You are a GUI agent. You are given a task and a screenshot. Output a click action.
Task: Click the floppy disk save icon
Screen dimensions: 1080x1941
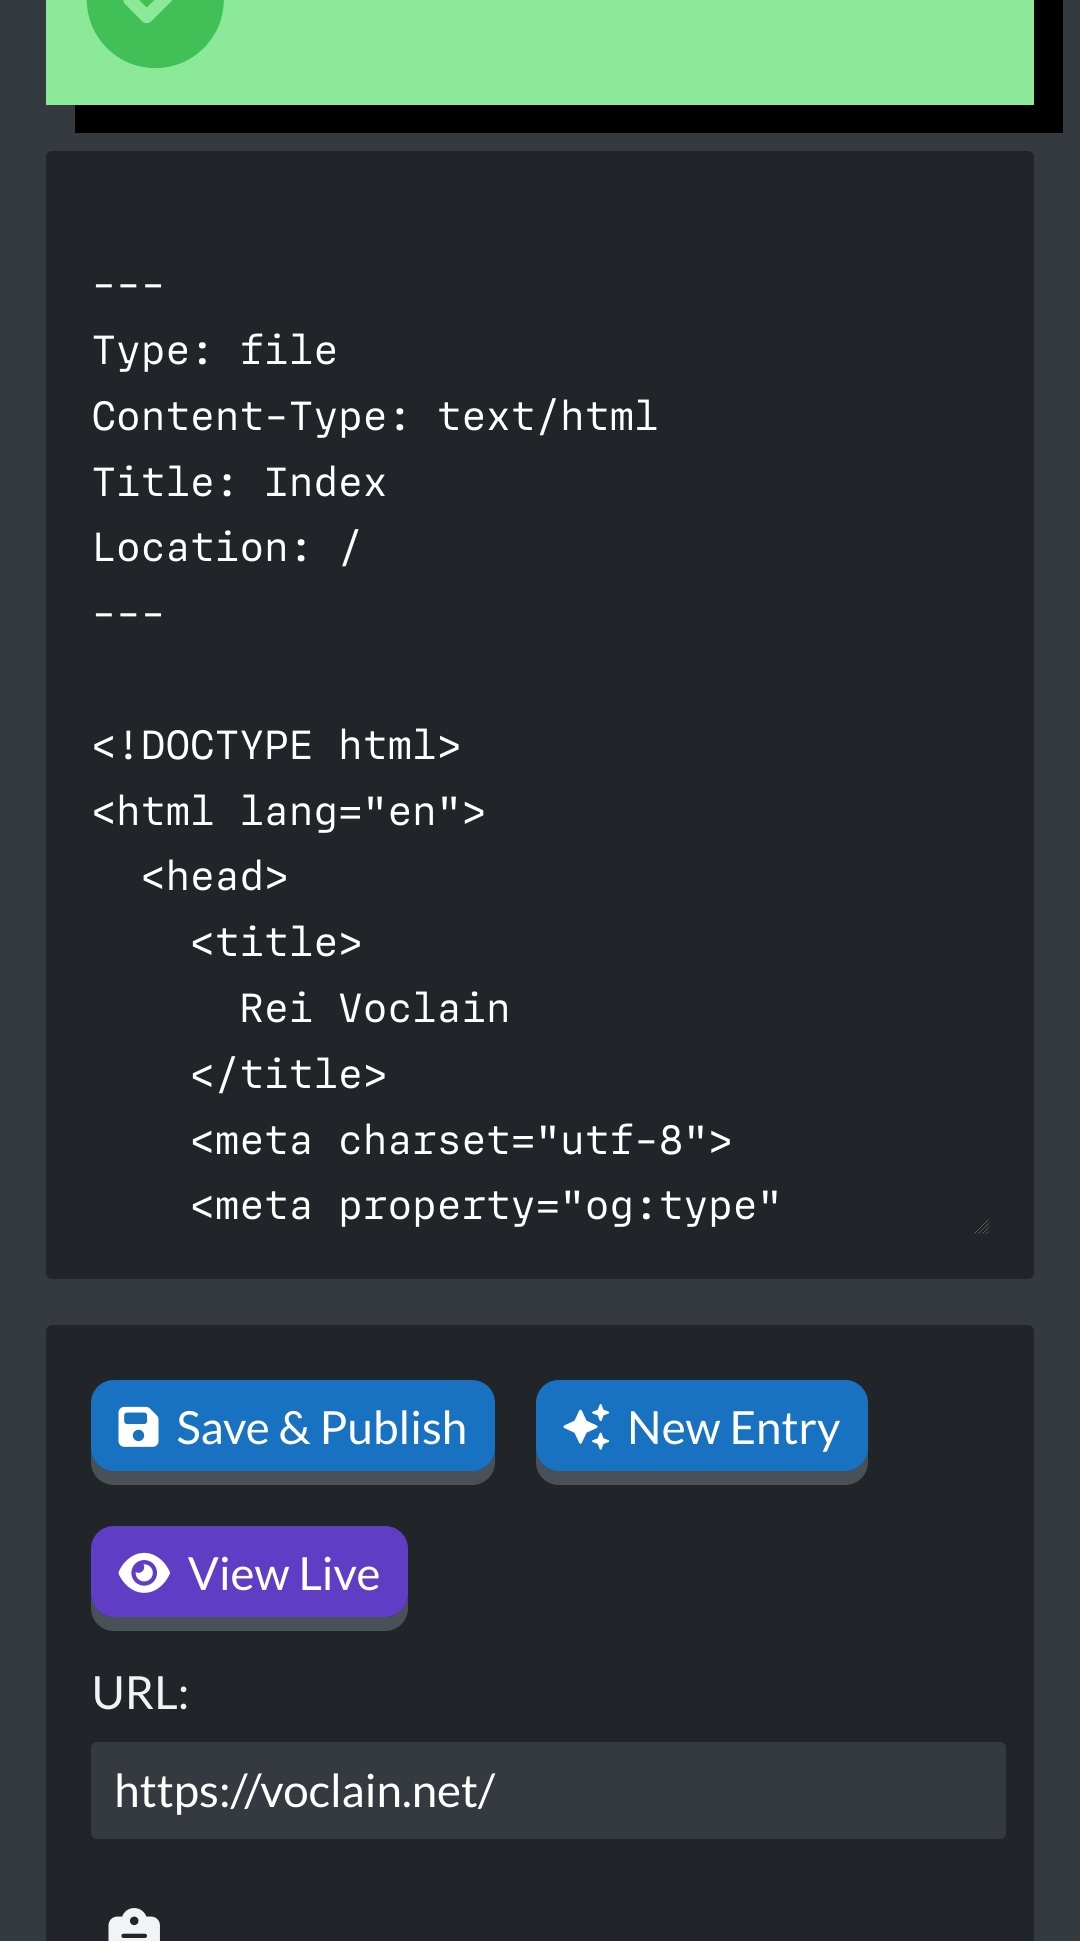138,1427
